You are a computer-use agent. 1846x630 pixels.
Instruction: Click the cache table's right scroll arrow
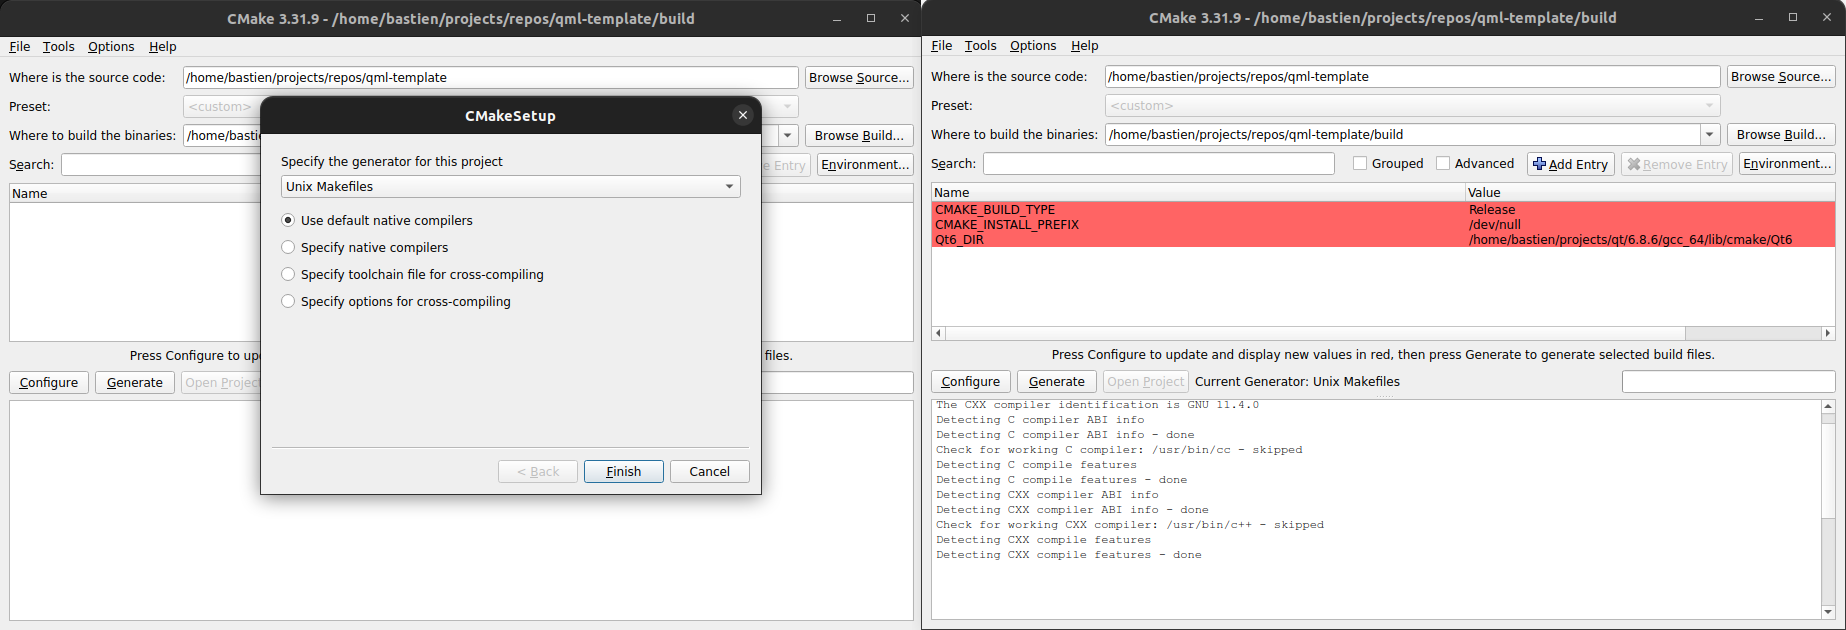click(x=1828, y=333)
